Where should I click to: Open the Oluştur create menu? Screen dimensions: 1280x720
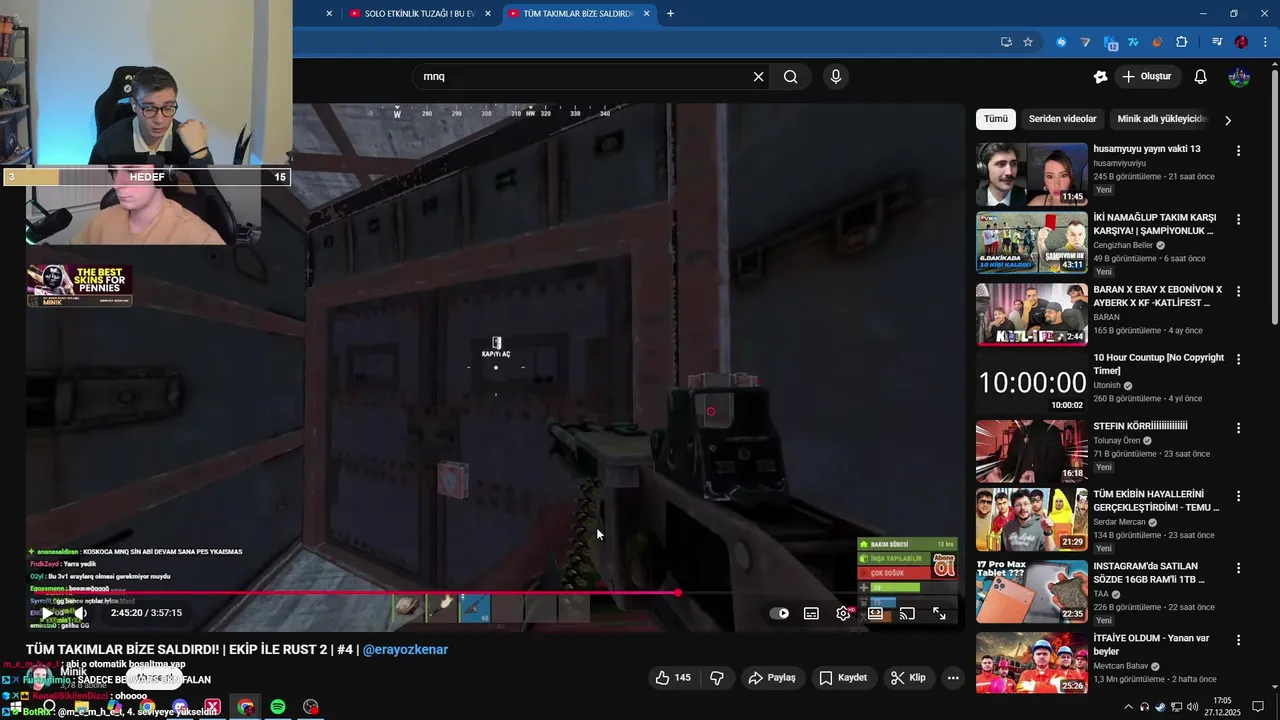tap(1147, 76)
